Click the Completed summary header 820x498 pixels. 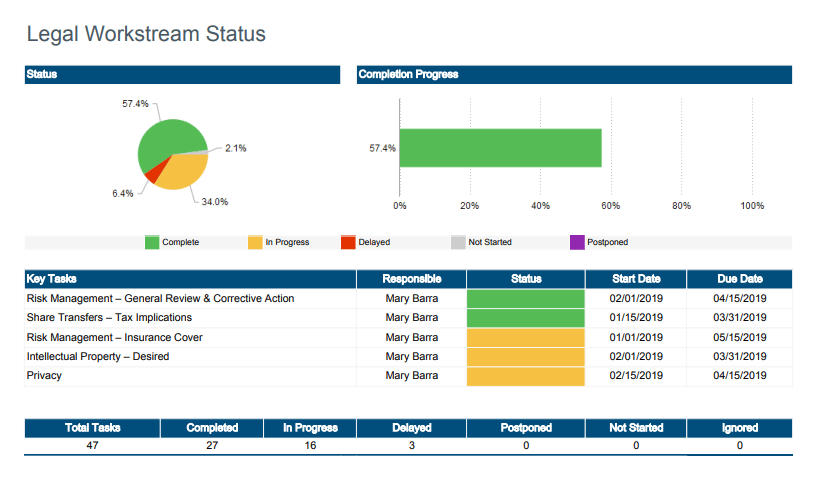tap(212, 428)
